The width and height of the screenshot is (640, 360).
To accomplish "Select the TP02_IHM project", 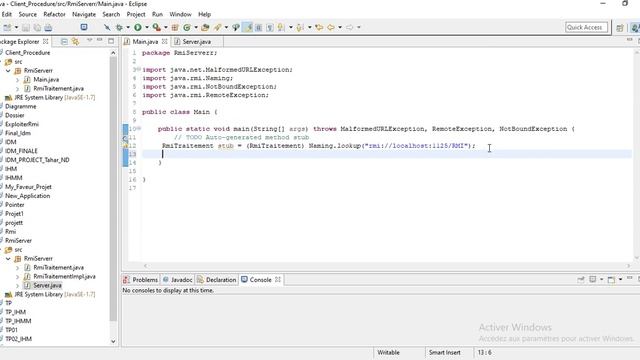I will (18, 339).
